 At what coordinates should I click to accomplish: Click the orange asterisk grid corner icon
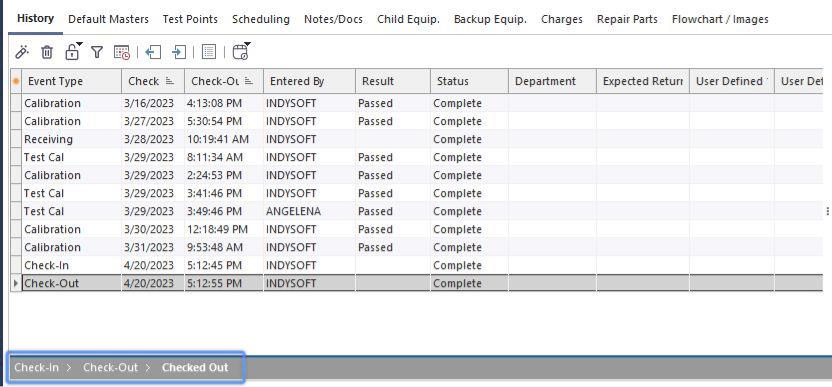pos(16,81)
